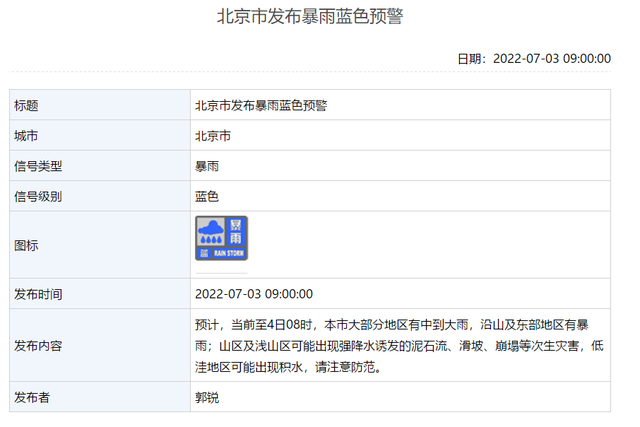
Task: Select the 标题 row label
Action: (26, 106)
